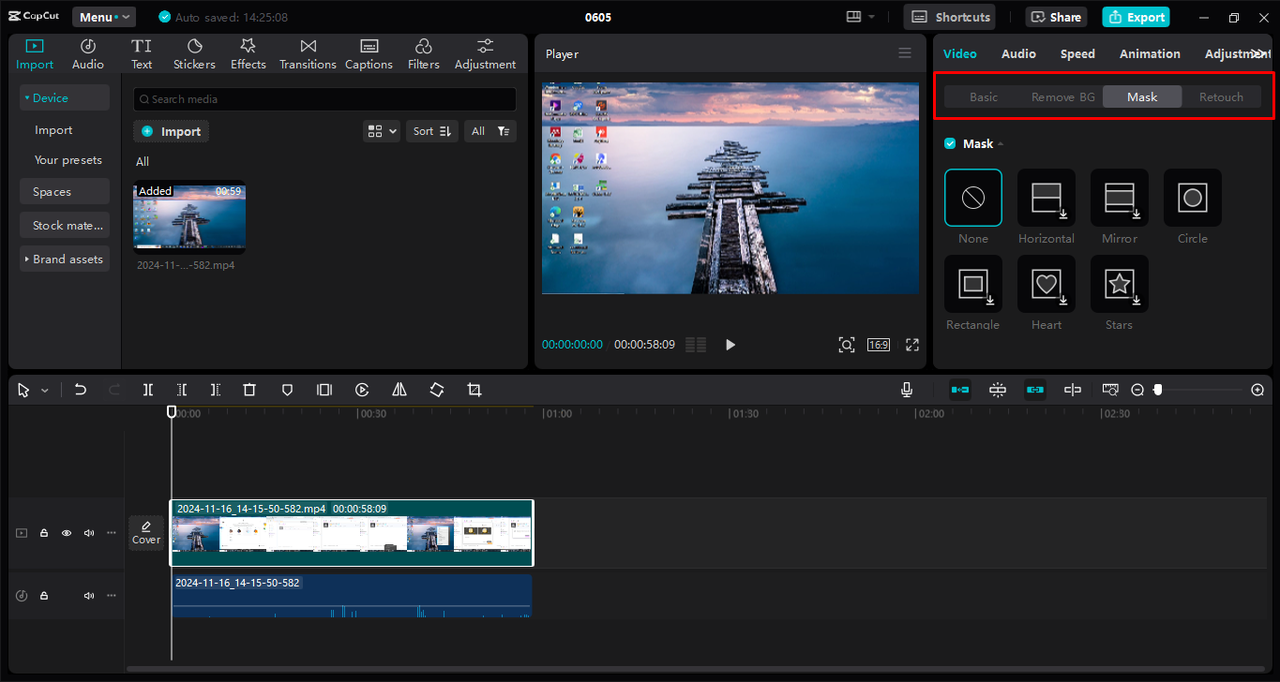Open the Crop tool

[x=474, y=390]
